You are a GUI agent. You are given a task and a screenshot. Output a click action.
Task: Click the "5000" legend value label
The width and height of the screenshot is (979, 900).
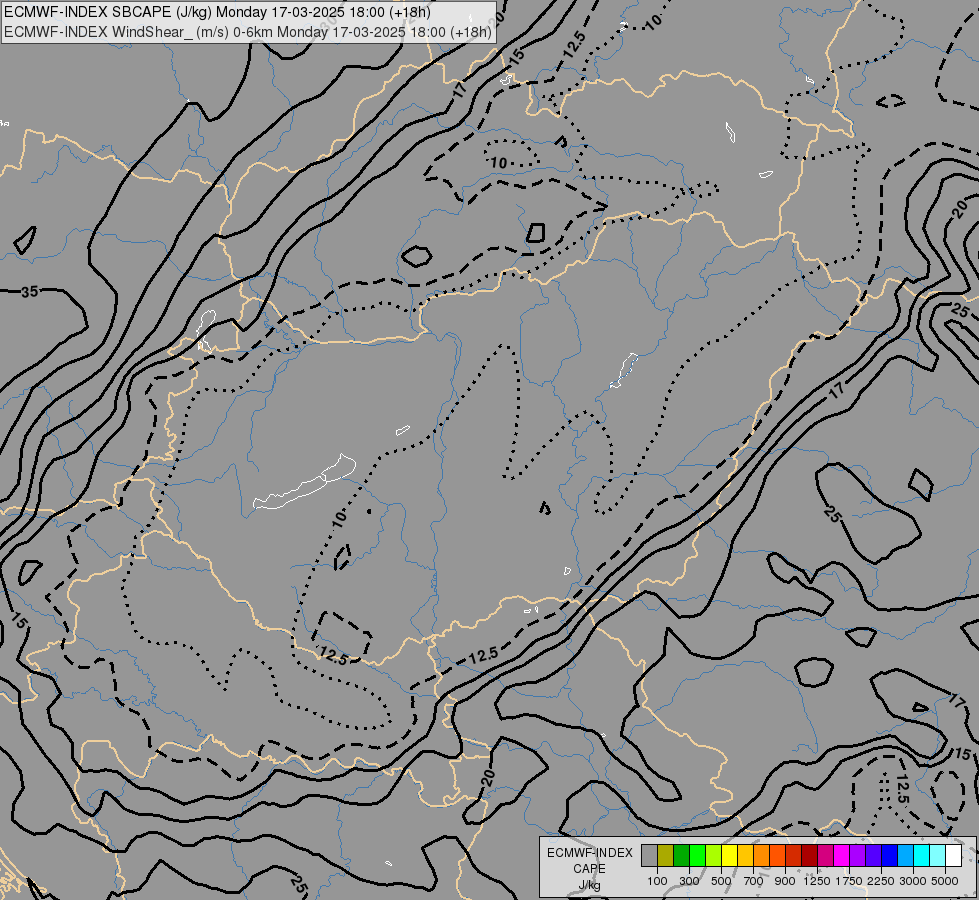click(x=945, y=881)
